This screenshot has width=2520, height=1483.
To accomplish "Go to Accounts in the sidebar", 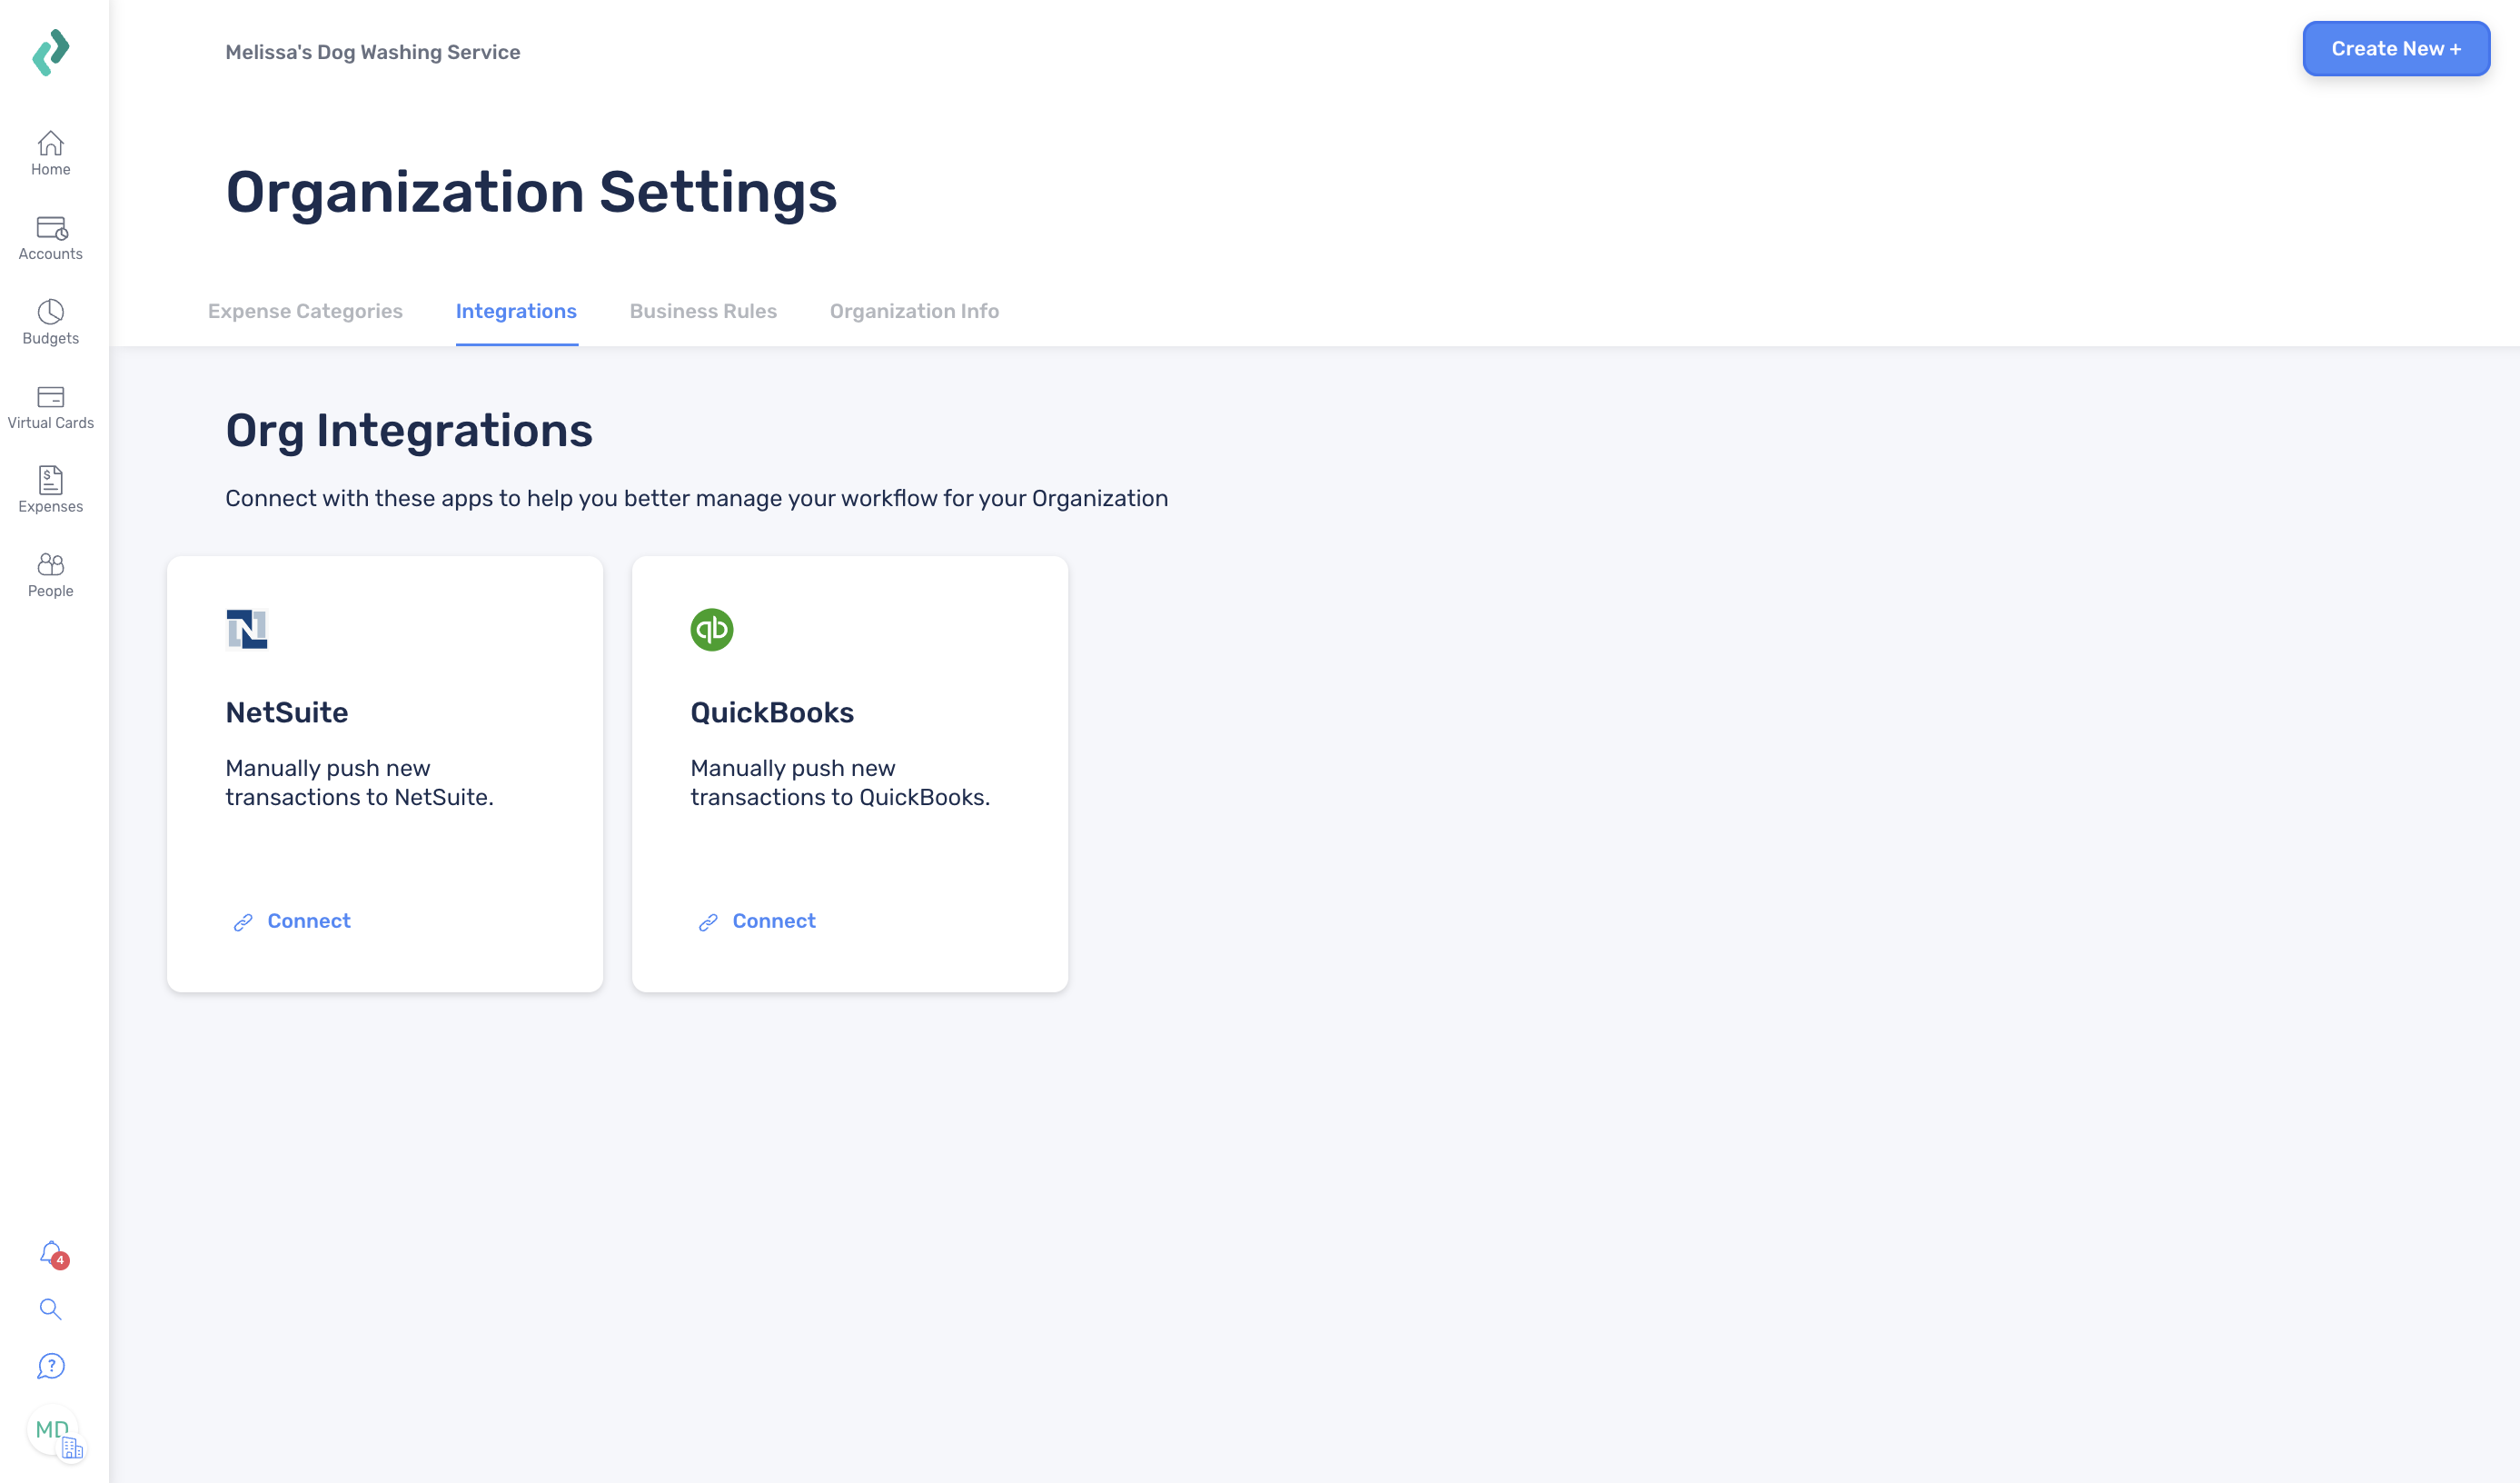I will tap(50, 239).
